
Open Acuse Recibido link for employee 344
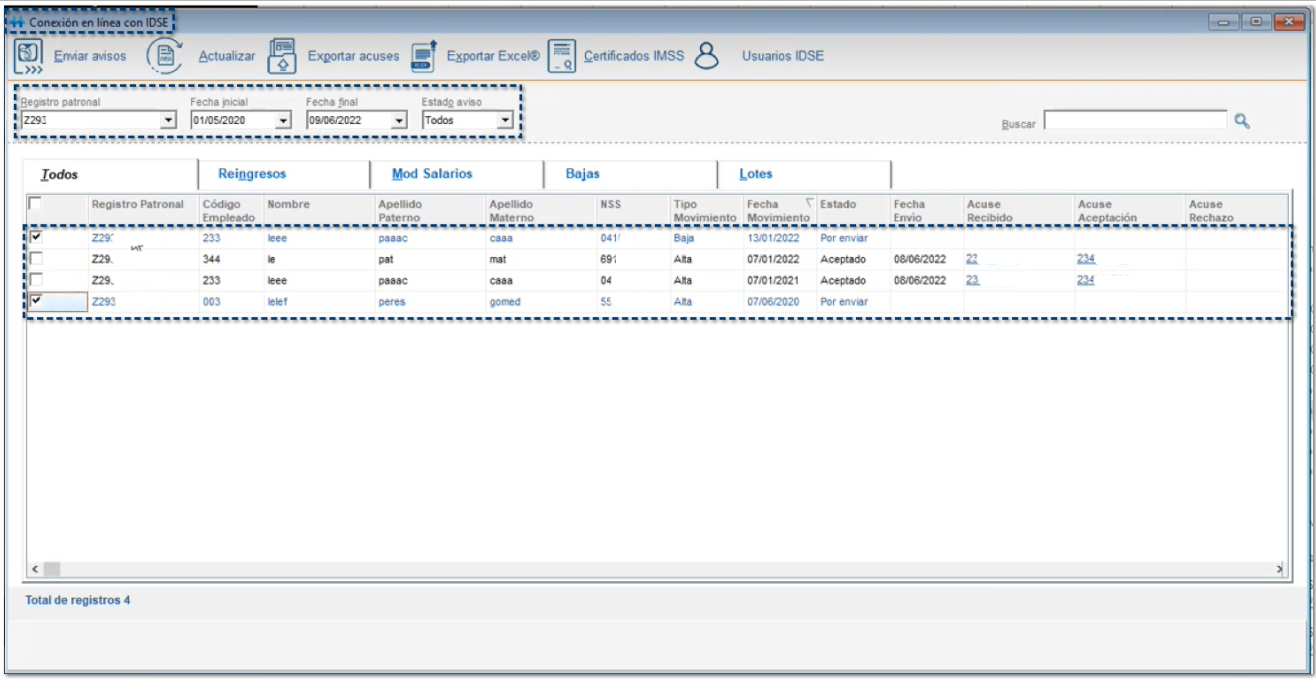click(x=973, y=259)
